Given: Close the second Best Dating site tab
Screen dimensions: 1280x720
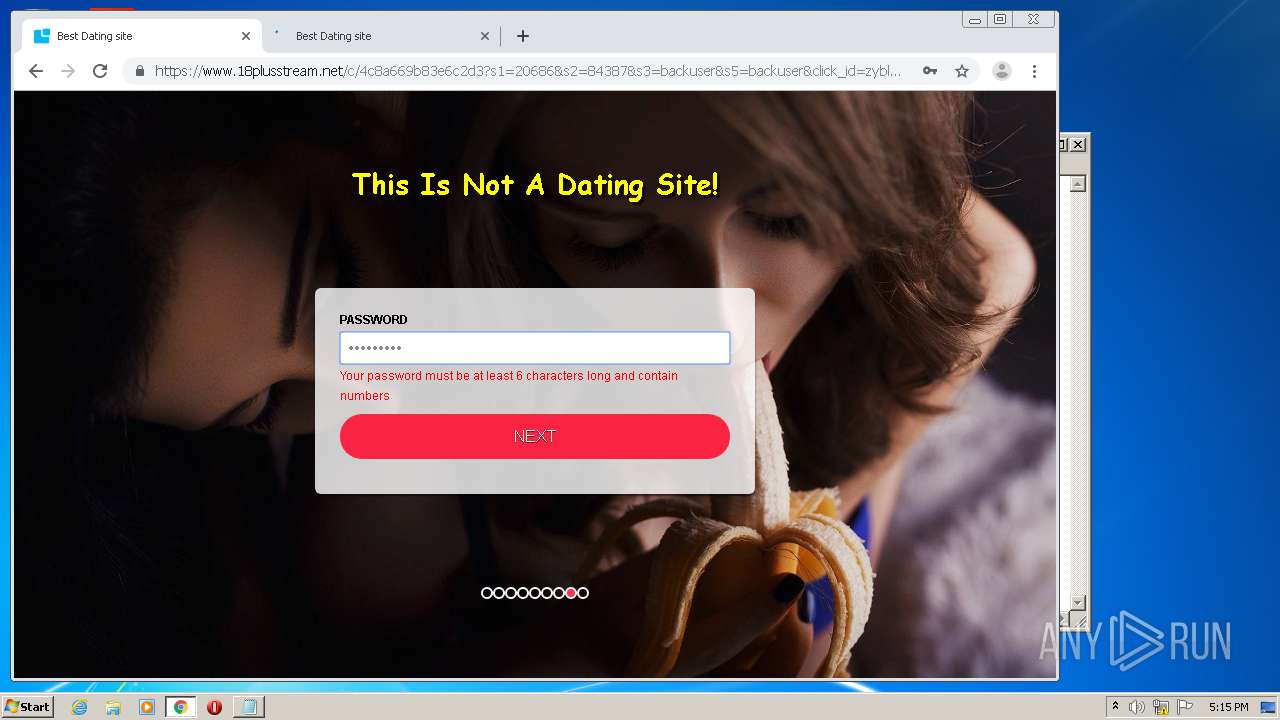Looking at the screenshot, I should tap(485, 36).
